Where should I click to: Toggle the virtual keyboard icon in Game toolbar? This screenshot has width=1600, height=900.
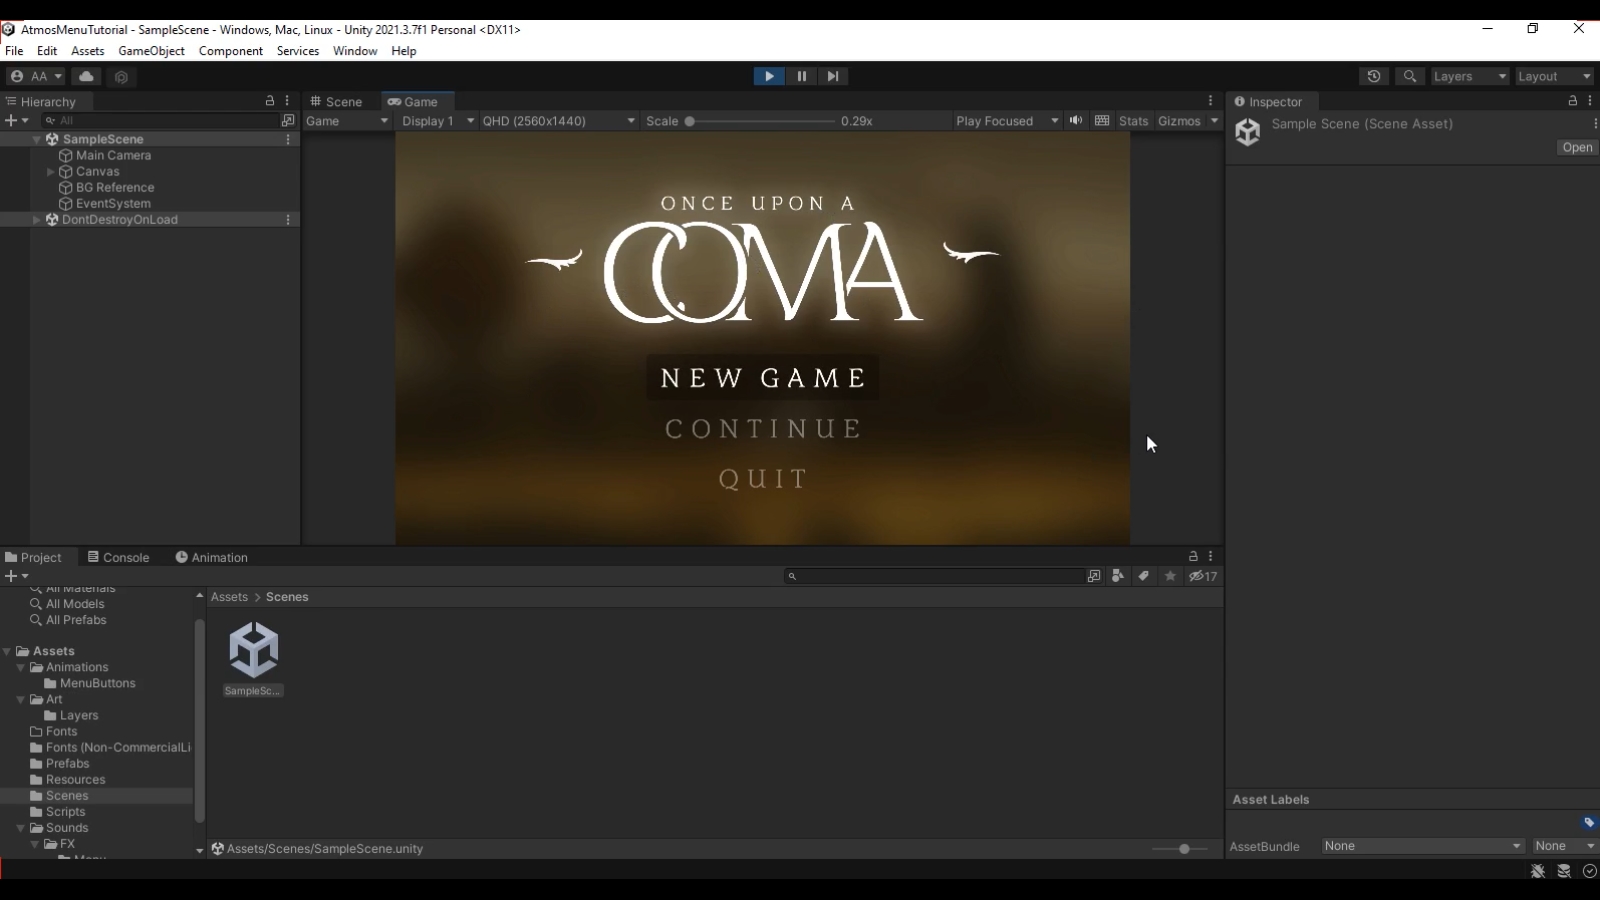click(x=1102, y=120)
